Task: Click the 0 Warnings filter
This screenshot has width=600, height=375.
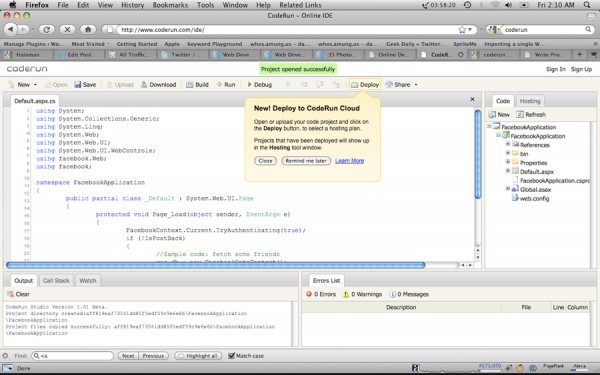Action: [362, 294]
